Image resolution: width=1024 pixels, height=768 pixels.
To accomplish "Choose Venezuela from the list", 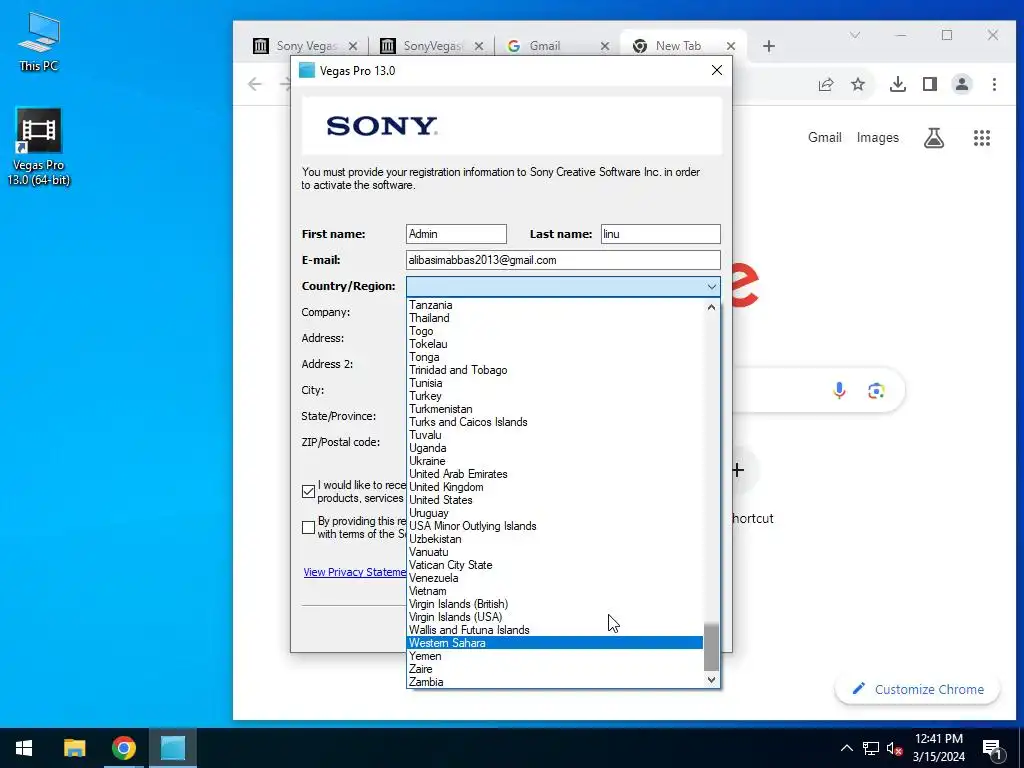I will [555, 578].
